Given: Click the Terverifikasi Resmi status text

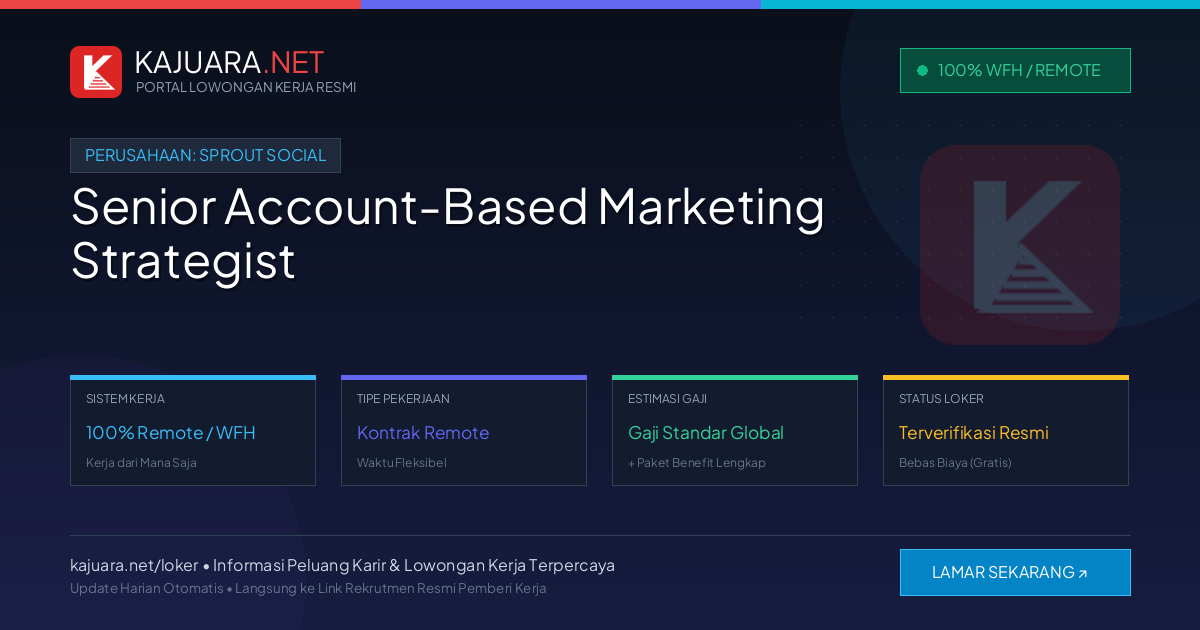Looking at the screenshot, I should (x=973, y=433).
